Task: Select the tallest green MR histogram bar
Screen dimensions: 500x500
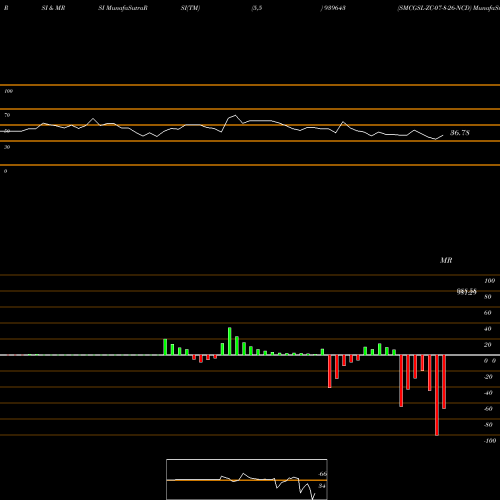Action: pyautogui.click(x=230, y=341)
